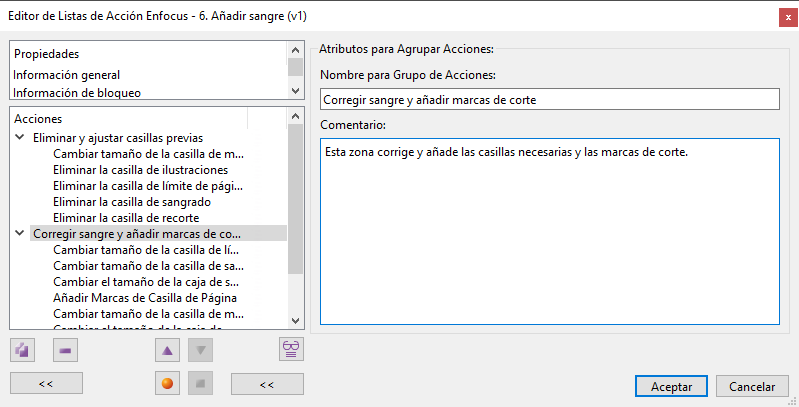Viewport: 799px width, 407px height.
Task: Select 'Cambiar tamaño de la casilla de sa...'
Action: [x=148, y=265]
